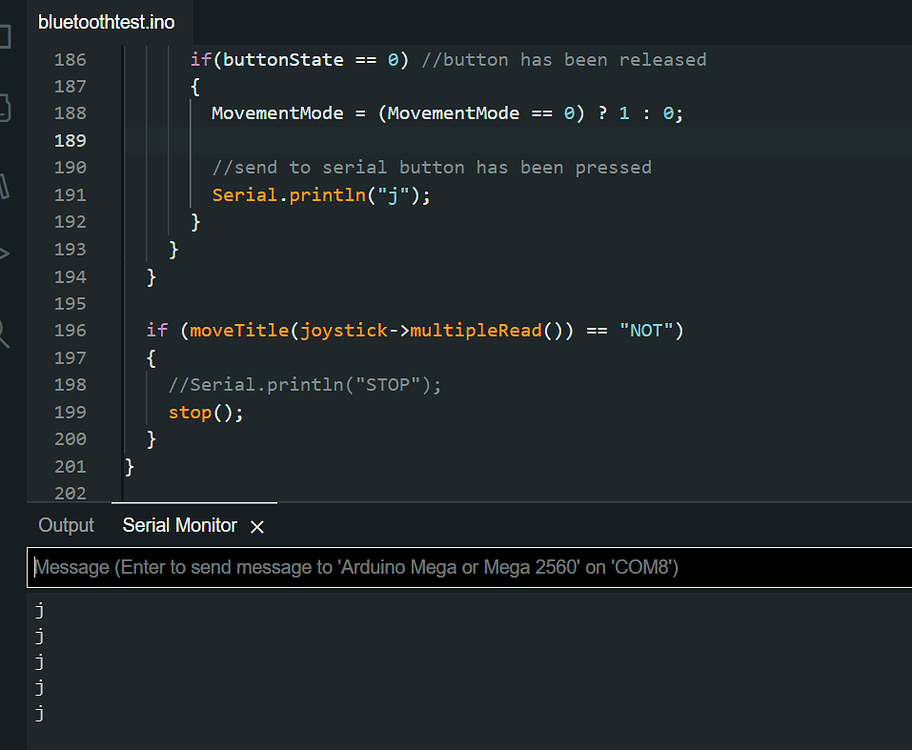Image resolution: width=912 pixels, height=750 pixels.
Task: Close the Serial Monitor panel tab
Action: (256, 527)
